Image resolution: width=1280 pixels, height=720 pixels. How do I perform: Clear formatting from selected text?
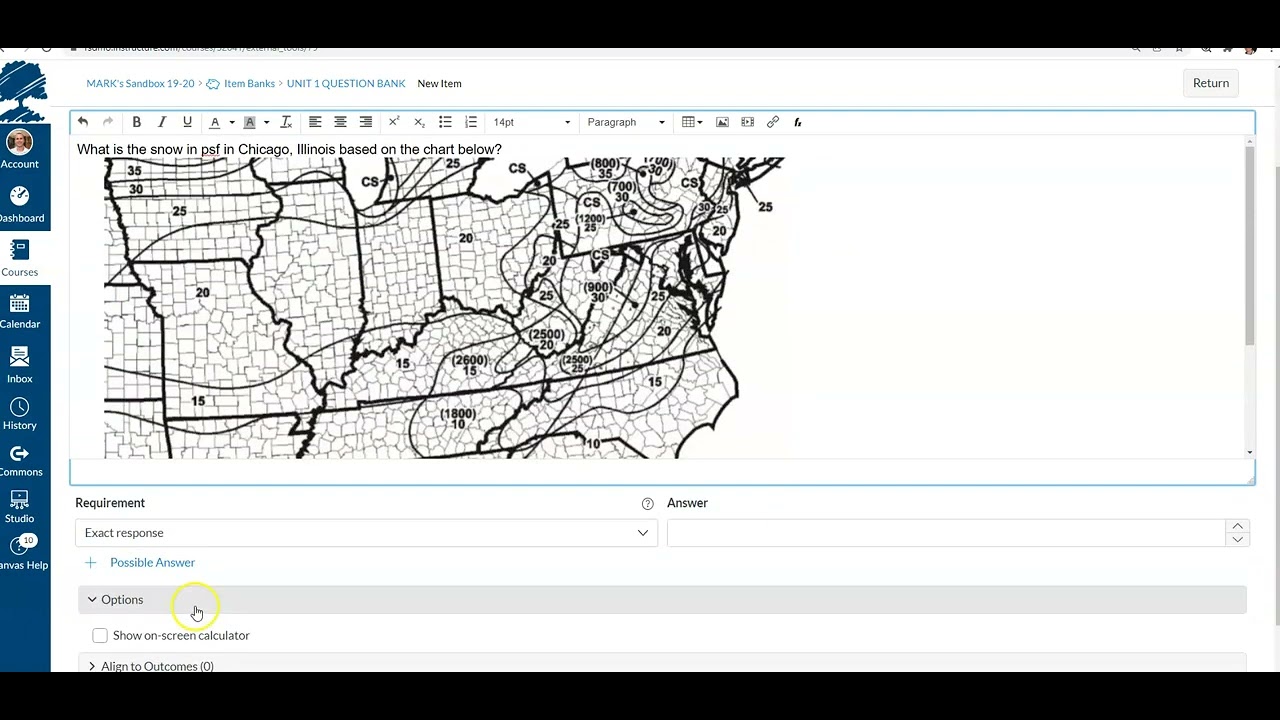click(x=286, y=122)
